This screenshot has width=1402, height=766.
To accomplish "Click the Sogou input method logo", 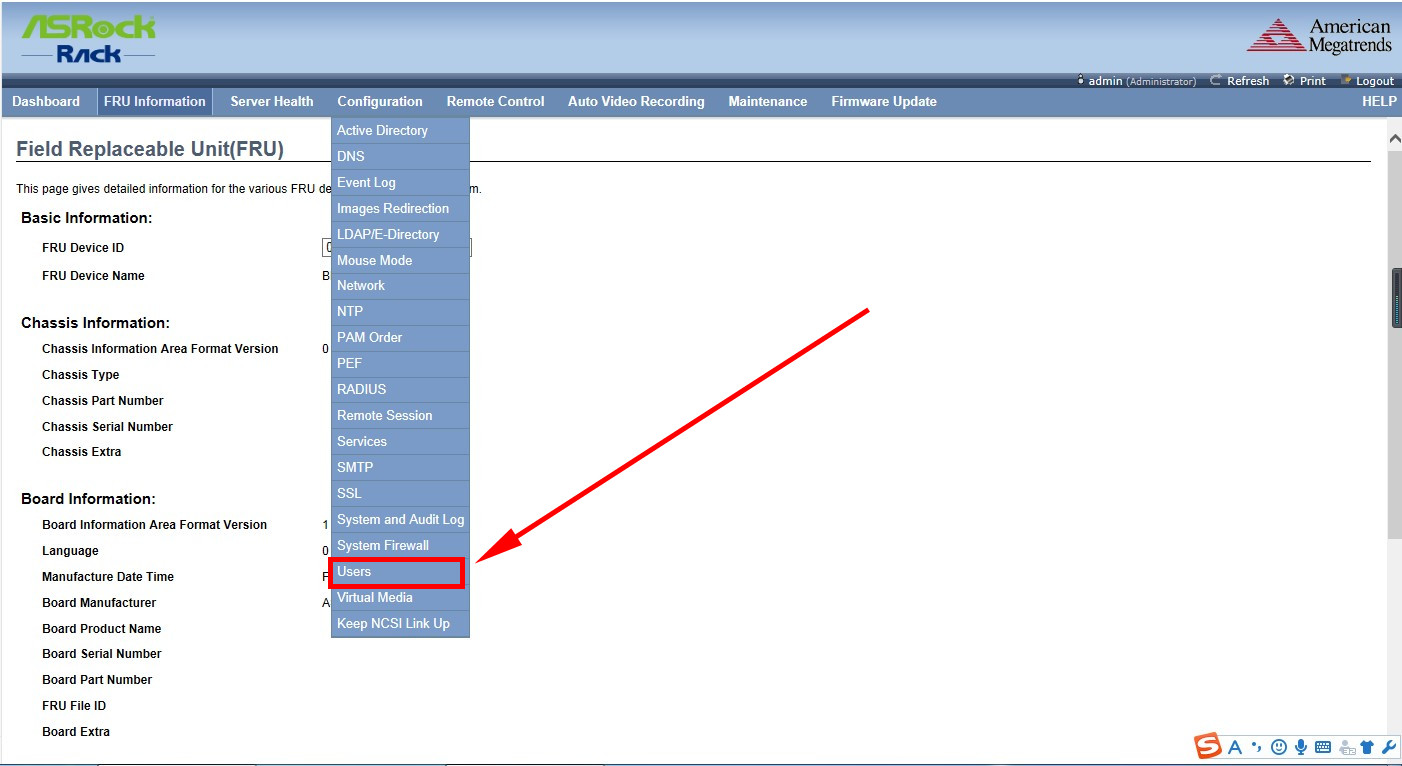I will [1208, 746].
